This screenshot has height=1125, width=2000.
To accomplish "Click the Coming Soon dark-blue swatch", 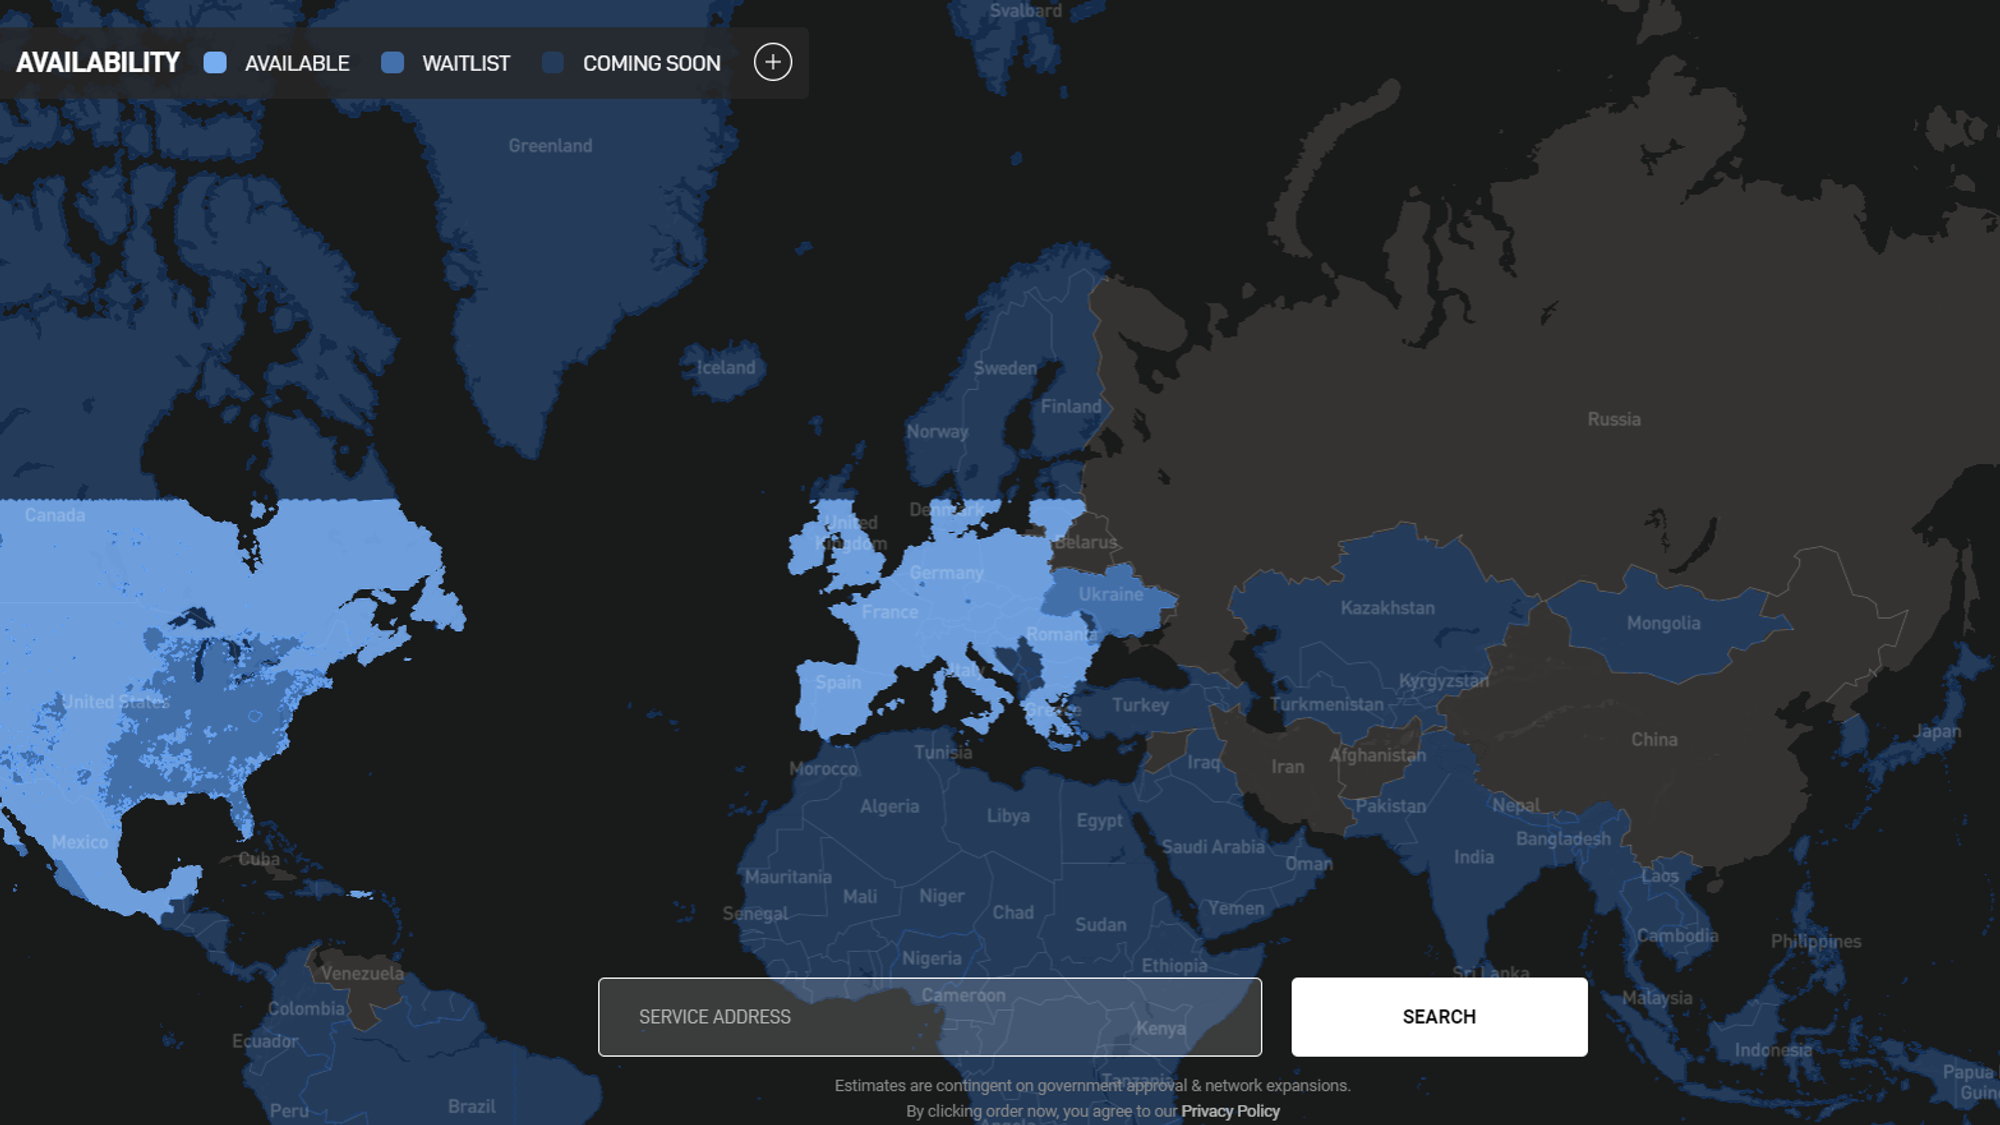I will tap(553, 63).
